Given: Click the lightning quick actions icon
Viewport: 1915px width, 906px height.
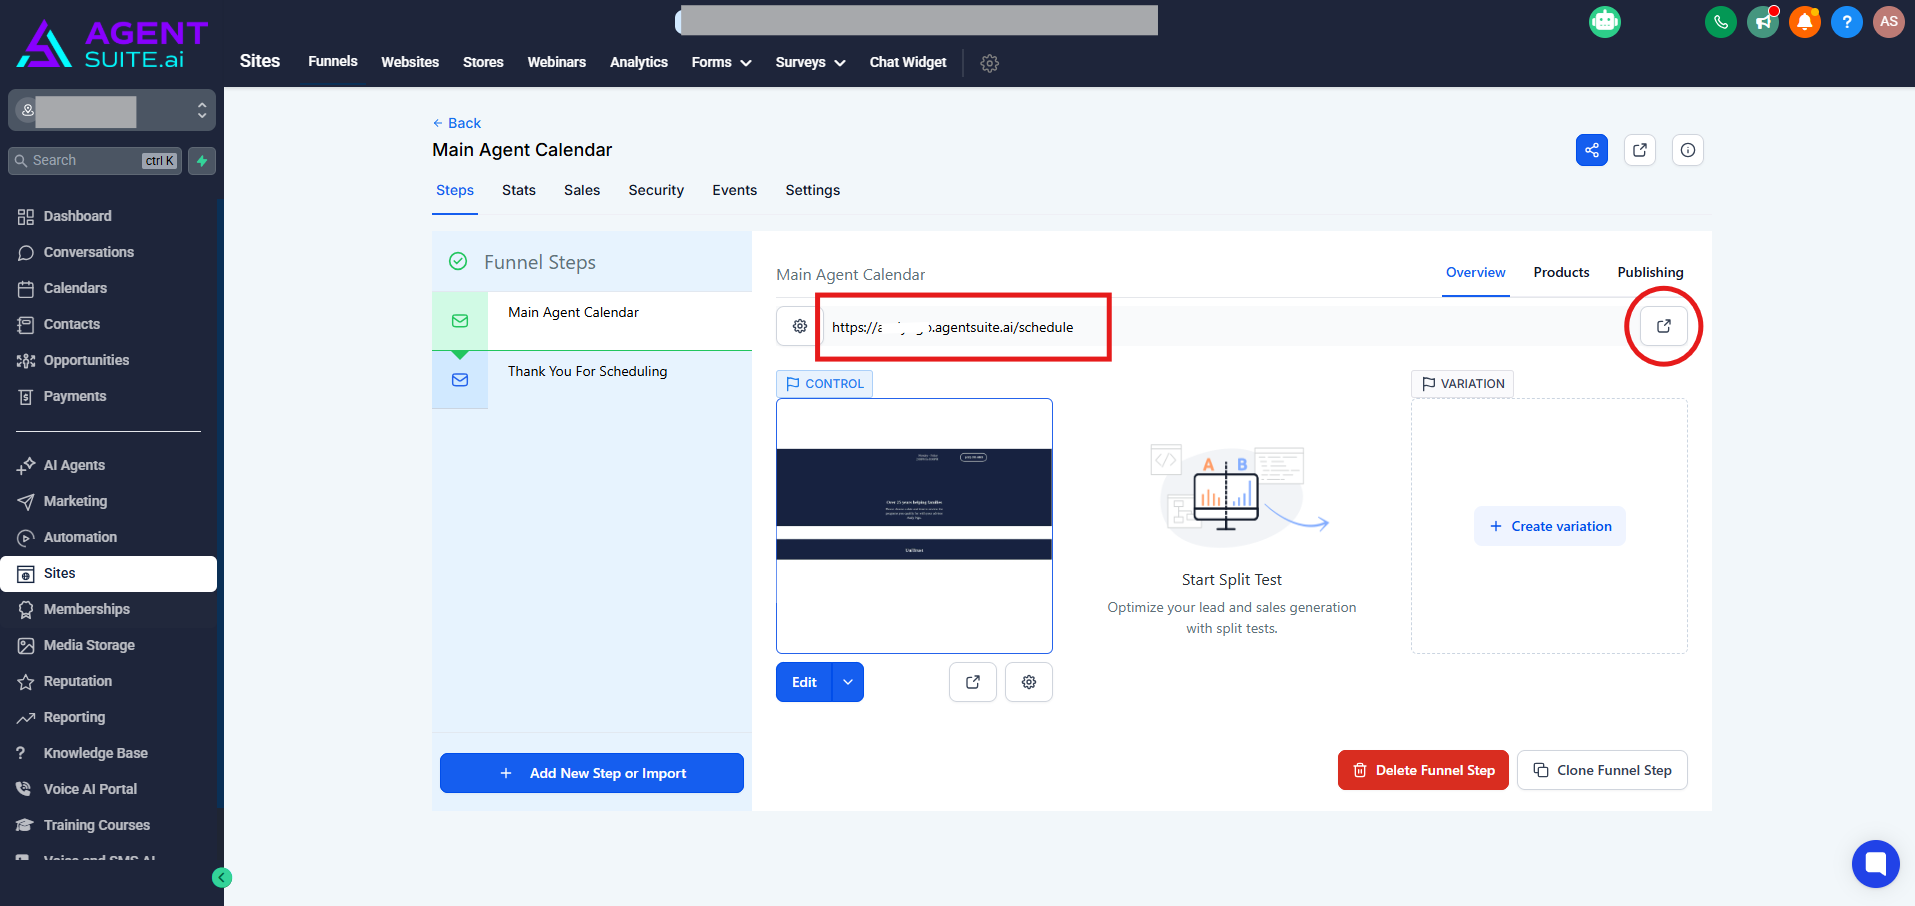Looking at the screenshot, I should [x=202, y=161].
